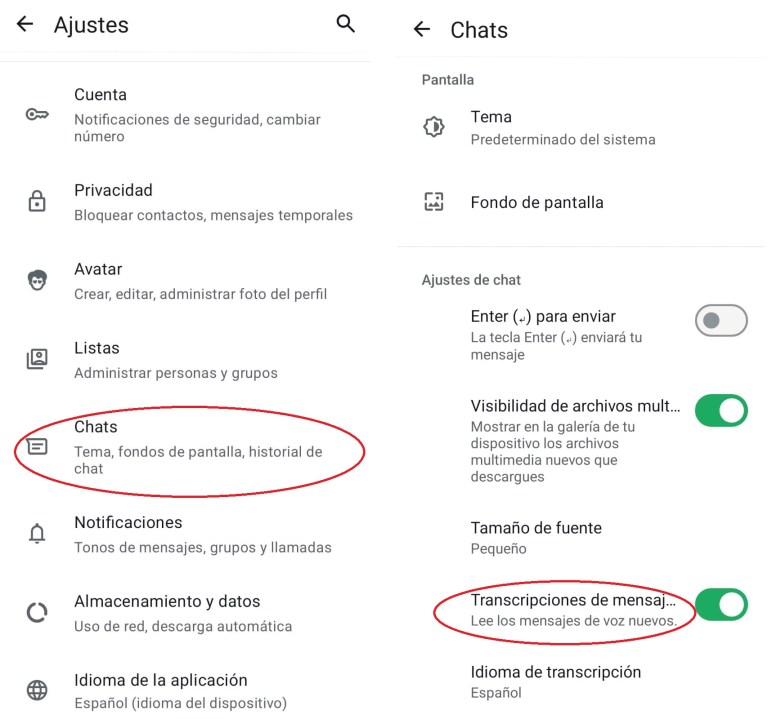Image resolution: width=772 pixels, height=719 pixels.
Task: Tap the padlock icon for Privacidad
Action: pyautogui.click(x=37, y=201)
